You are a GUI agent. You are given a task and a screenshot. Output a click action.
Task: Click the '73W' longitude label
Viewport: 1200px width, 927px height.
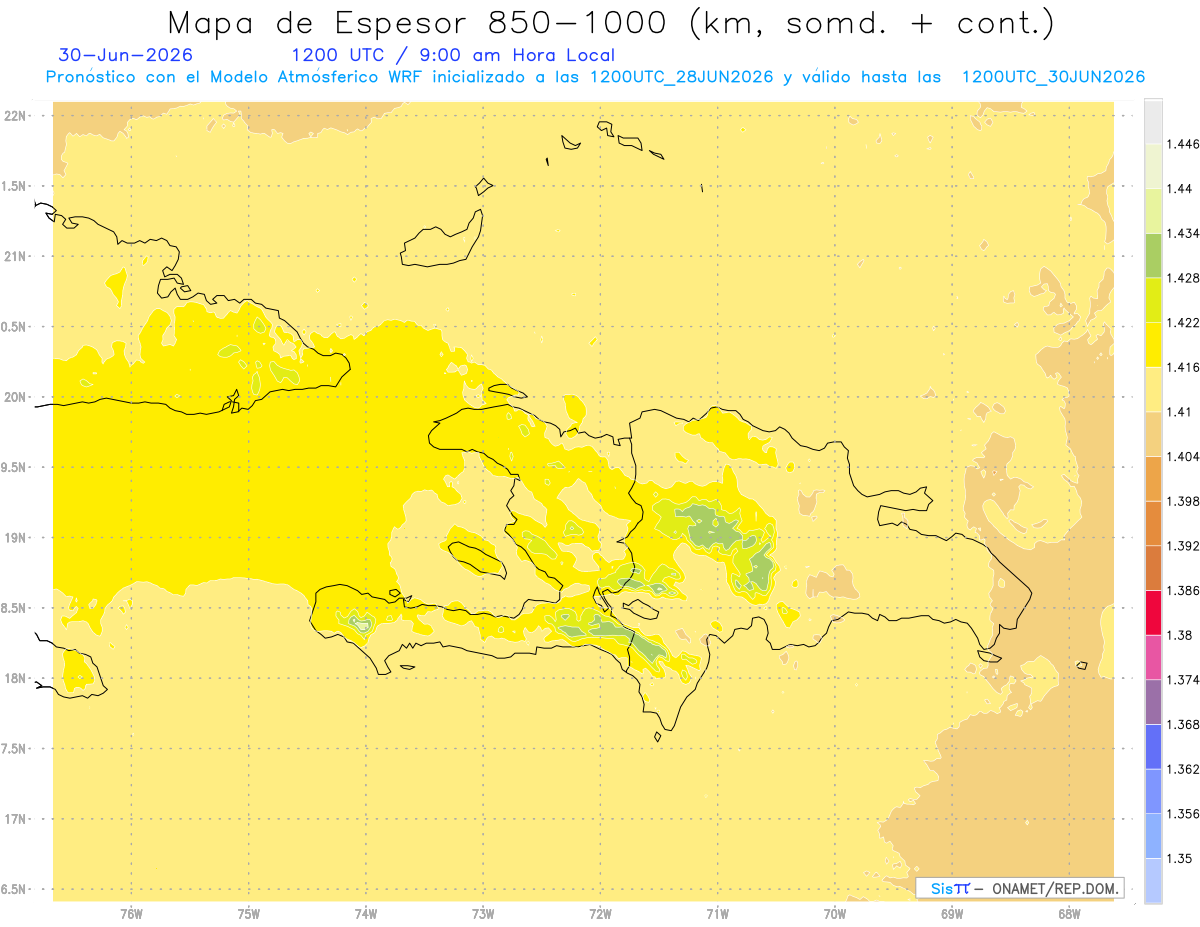click(x=483, y=914)
